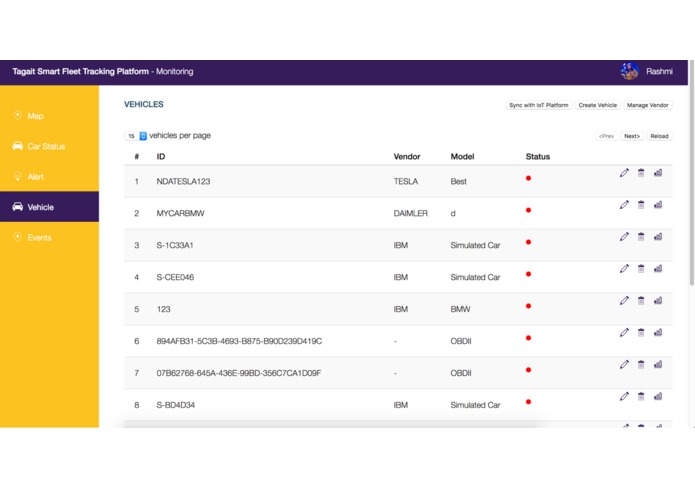Viewport: 695px width, 494px height.
Task: Click the S-CEE046 vehicle ID
Action: (175, 277)
